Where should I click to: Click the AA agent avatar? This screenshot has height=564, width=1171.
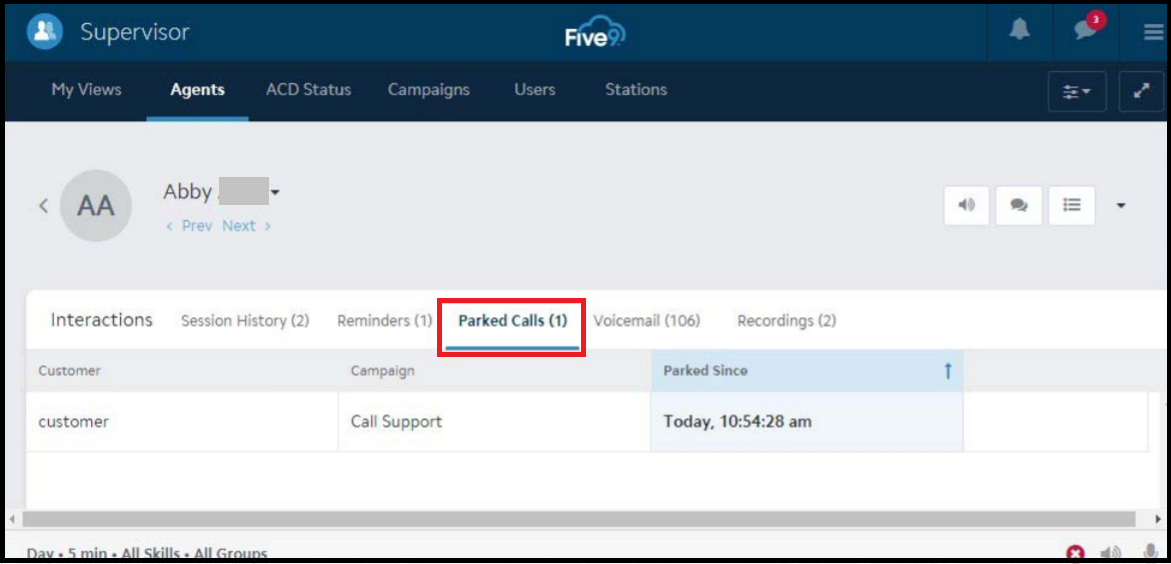pyautogui.click(x=96, y=205)
